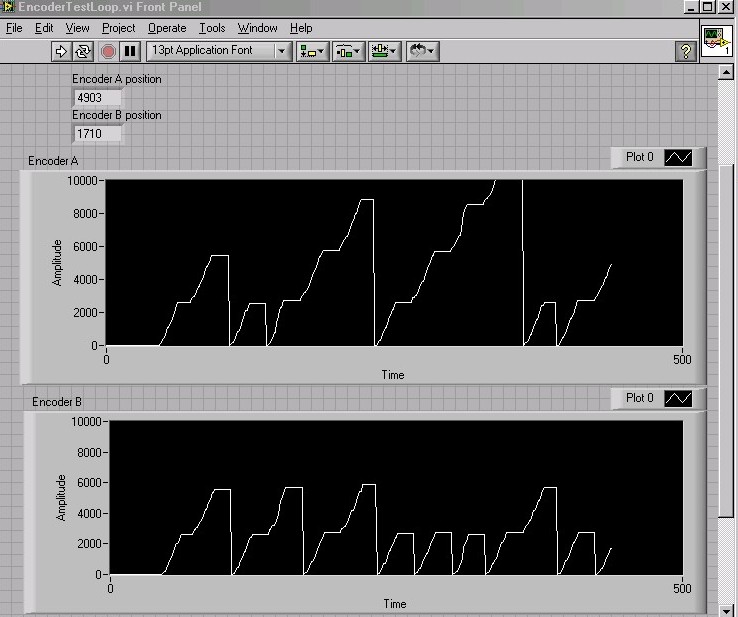The height and width of the screenshot is (617, 738).
Task: Open the Operate menu
Action: (167, 28)
